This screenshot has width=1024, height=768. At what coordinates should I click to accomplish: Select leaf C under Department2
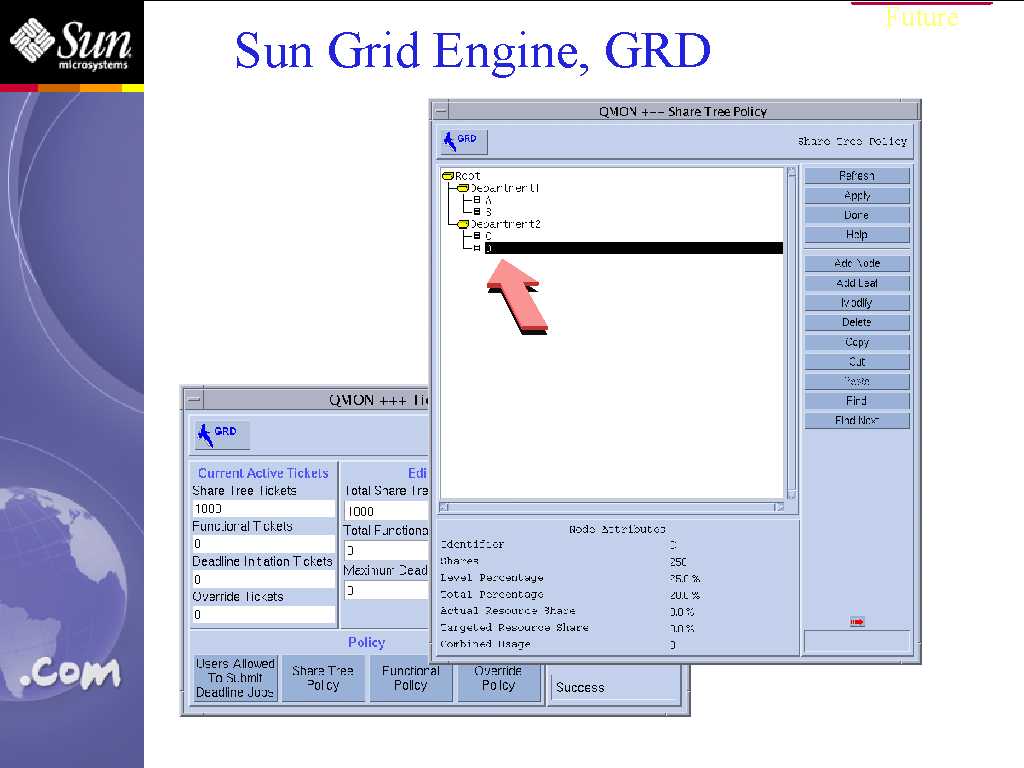click(488, 236)
